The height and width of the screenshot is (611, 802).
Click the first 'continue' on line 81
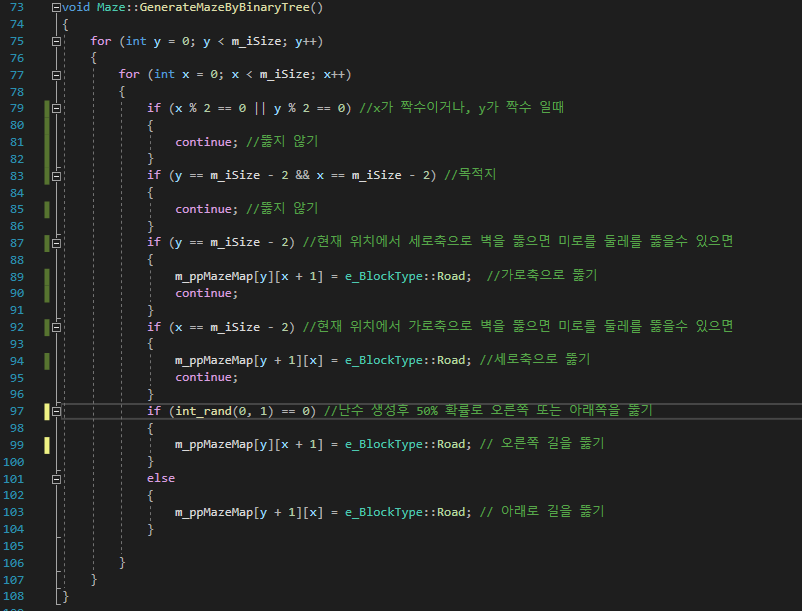coord(203,142)
